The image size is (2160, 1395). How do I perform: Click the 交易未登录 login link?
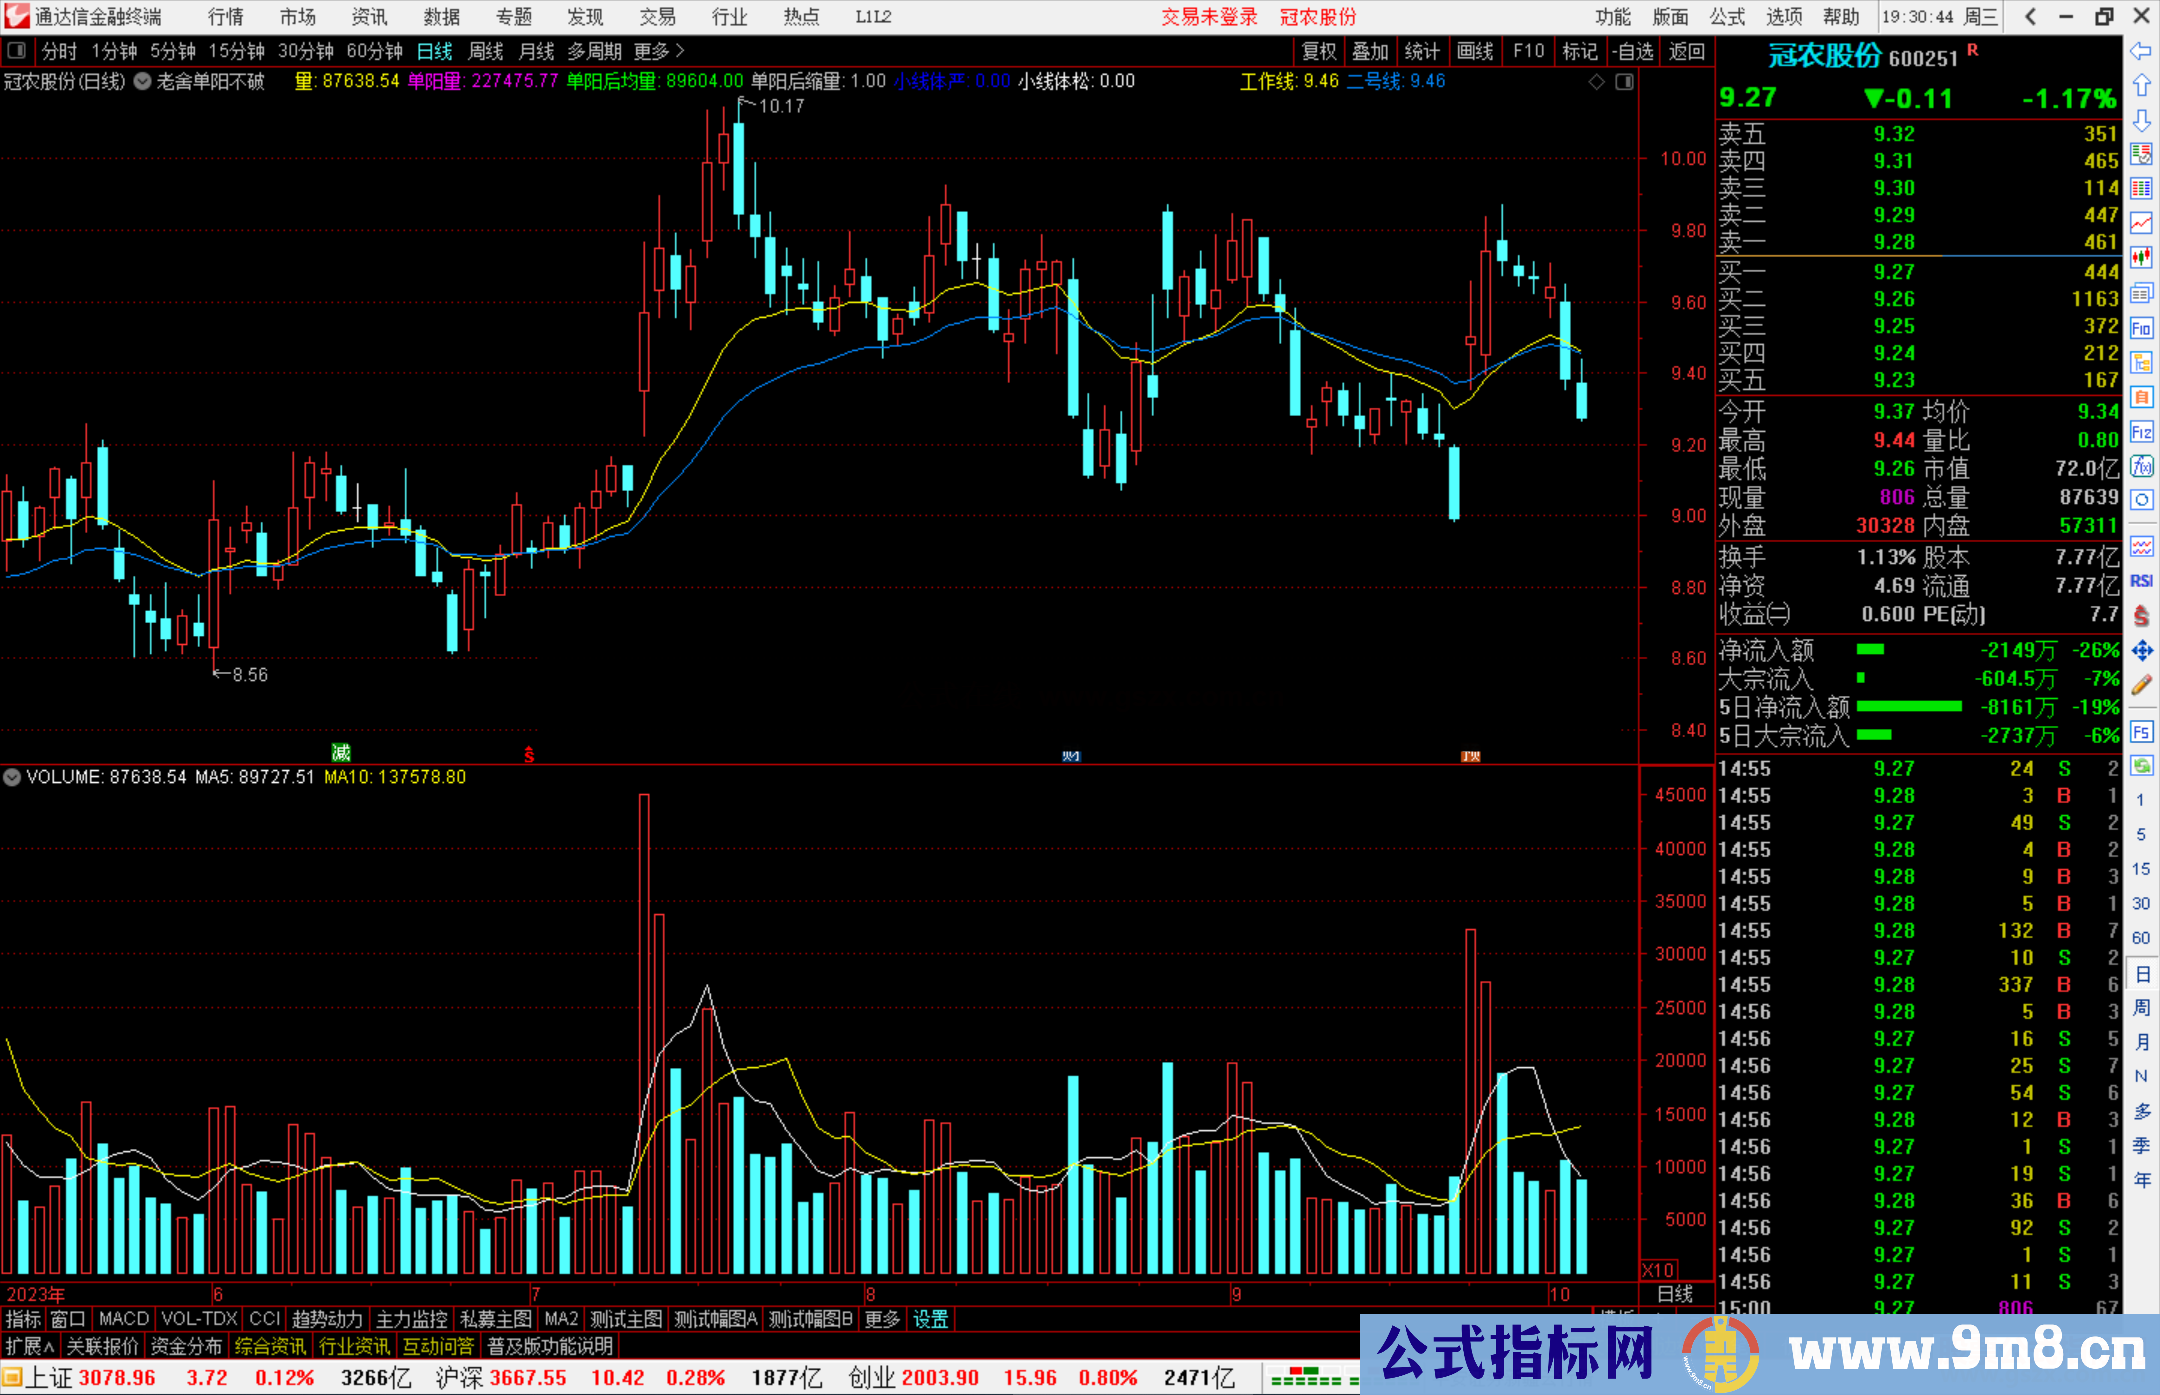[1208, 17]
